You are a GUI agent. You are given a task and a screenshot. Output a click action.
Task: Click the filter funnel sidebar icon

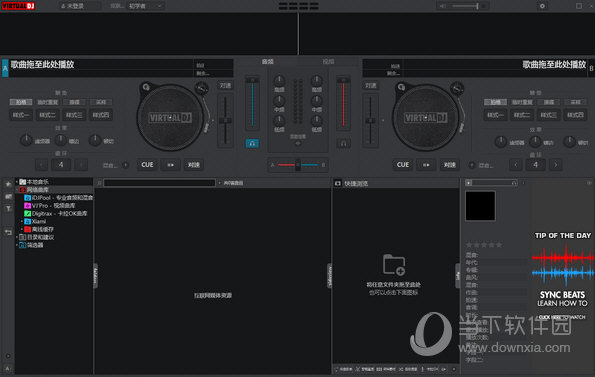coord(8,209)
